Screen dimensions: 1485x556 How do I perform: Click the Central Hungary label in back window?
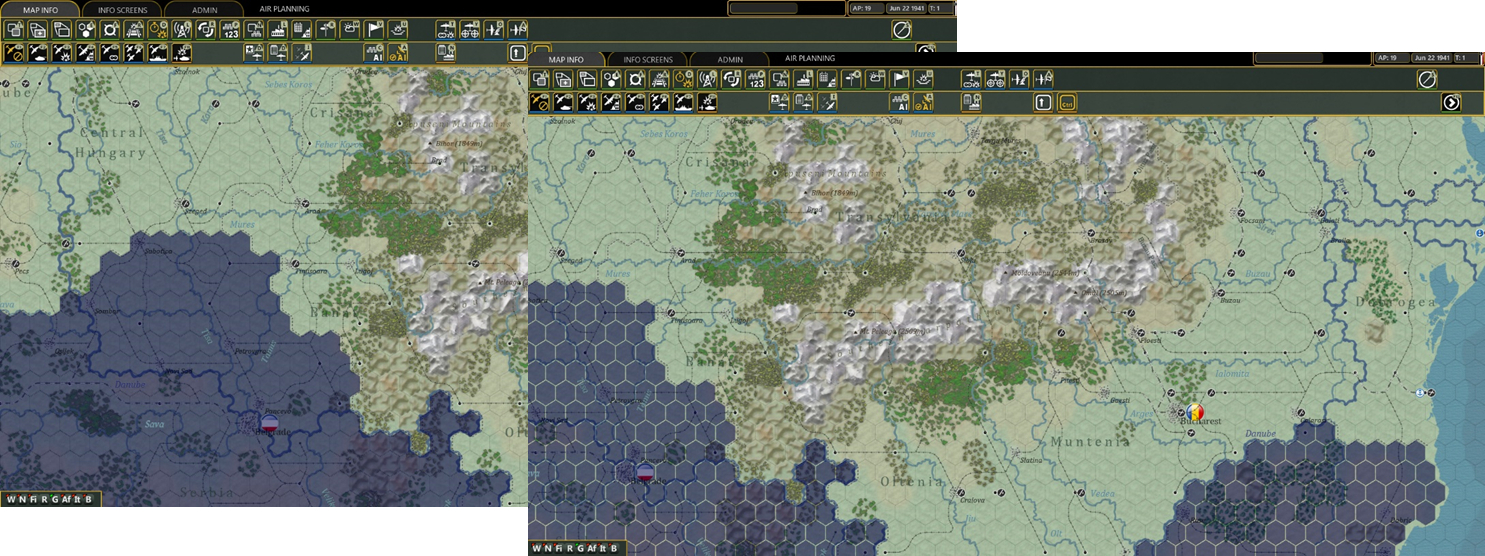click(110, 142)
